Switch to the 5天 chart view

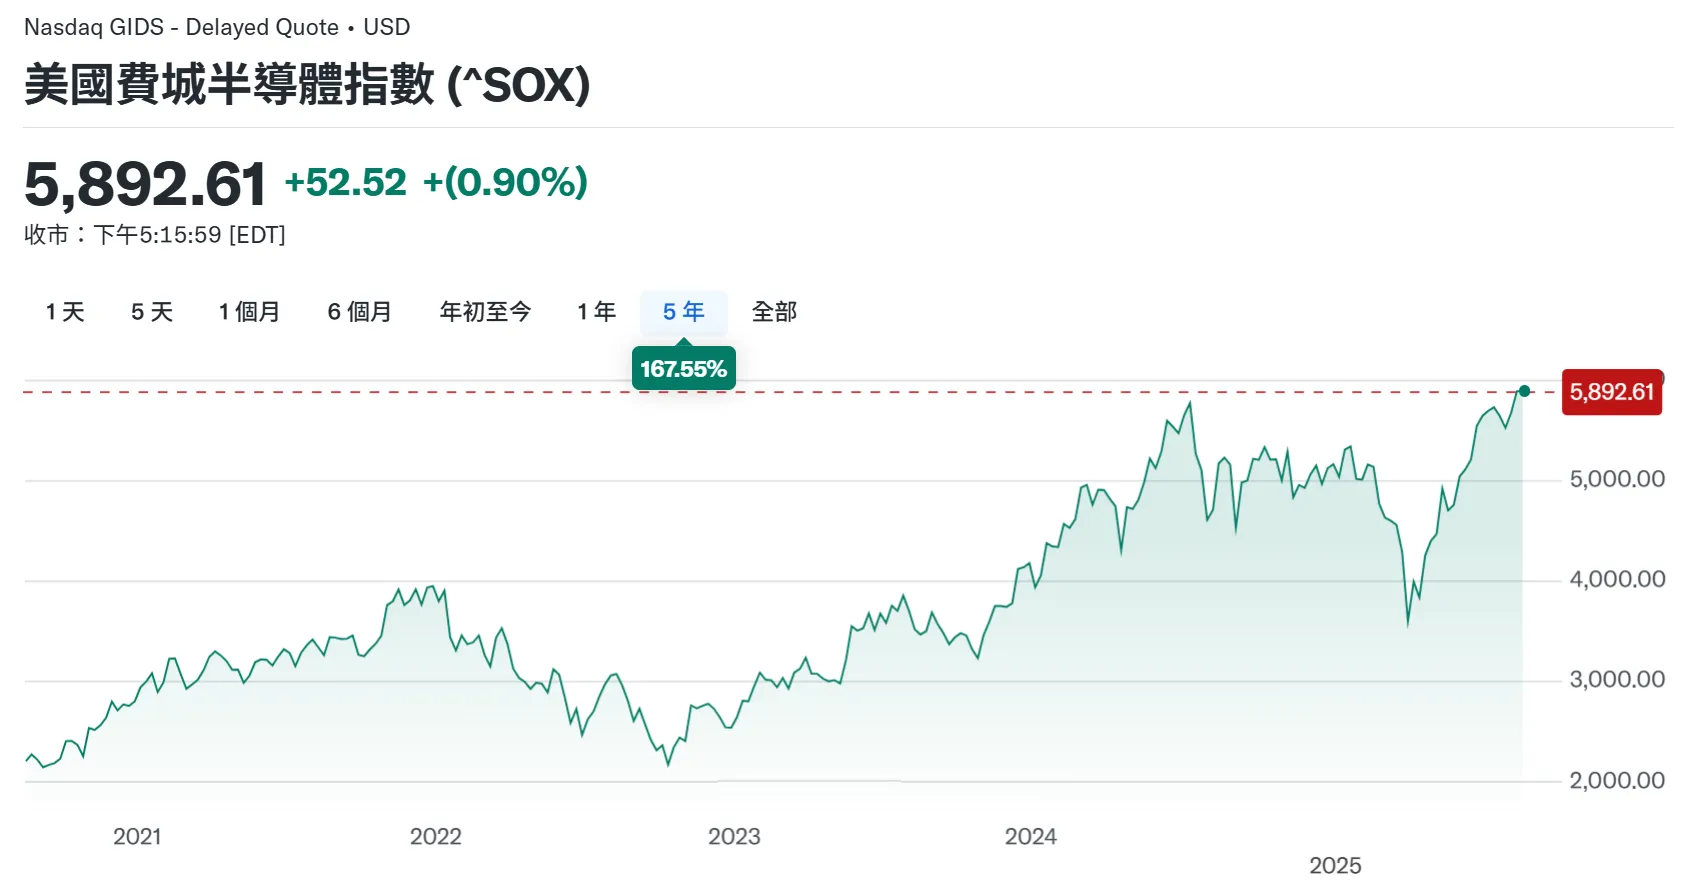(x=151, y=311)
